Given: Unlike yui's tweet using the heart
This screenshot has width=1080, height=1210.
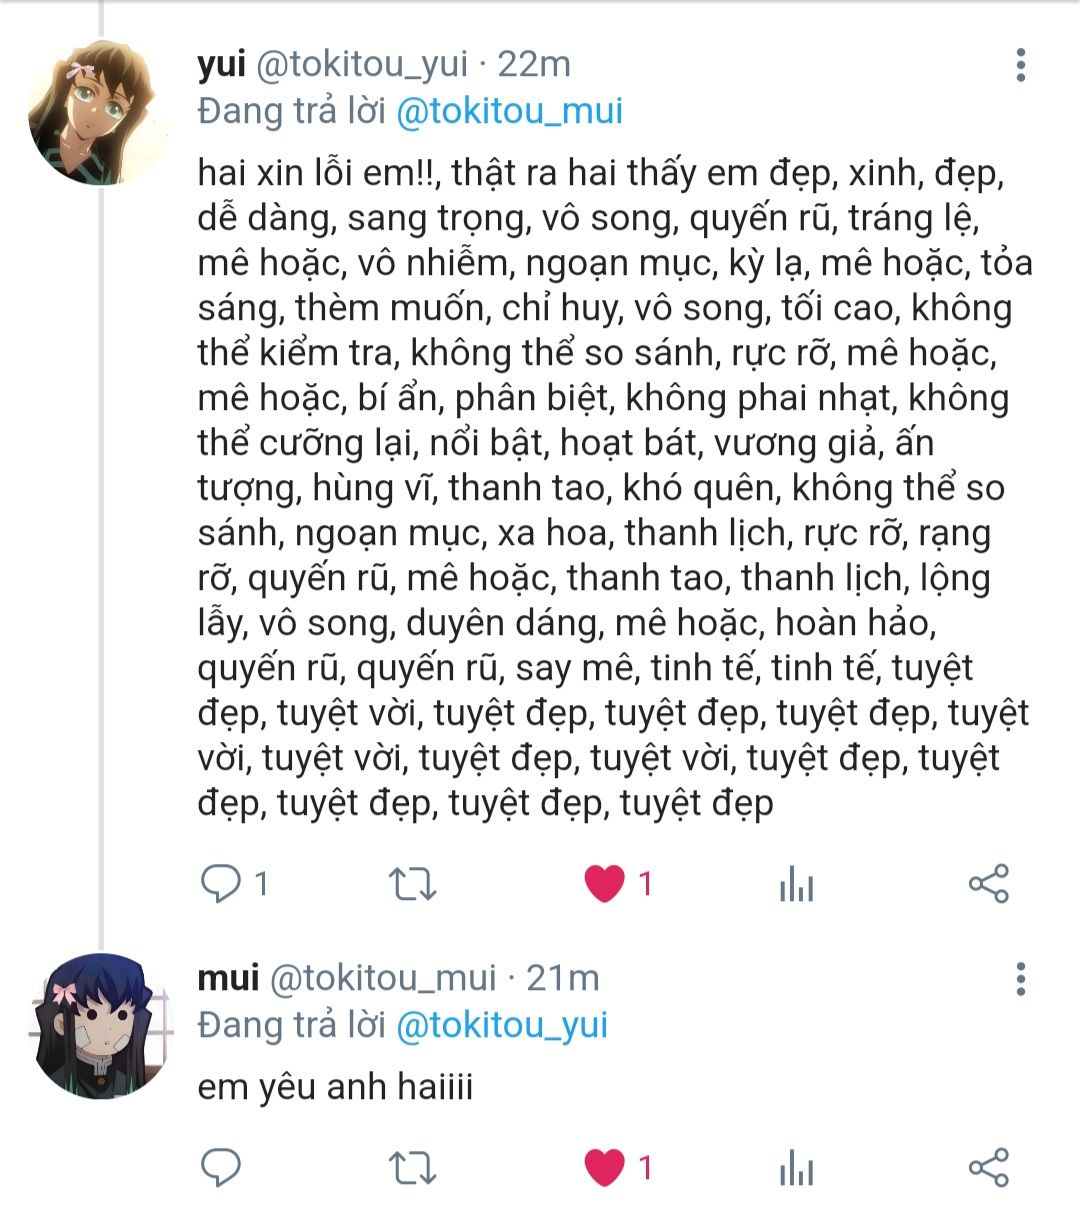Looking at the screenshot, I should [604, 884].
